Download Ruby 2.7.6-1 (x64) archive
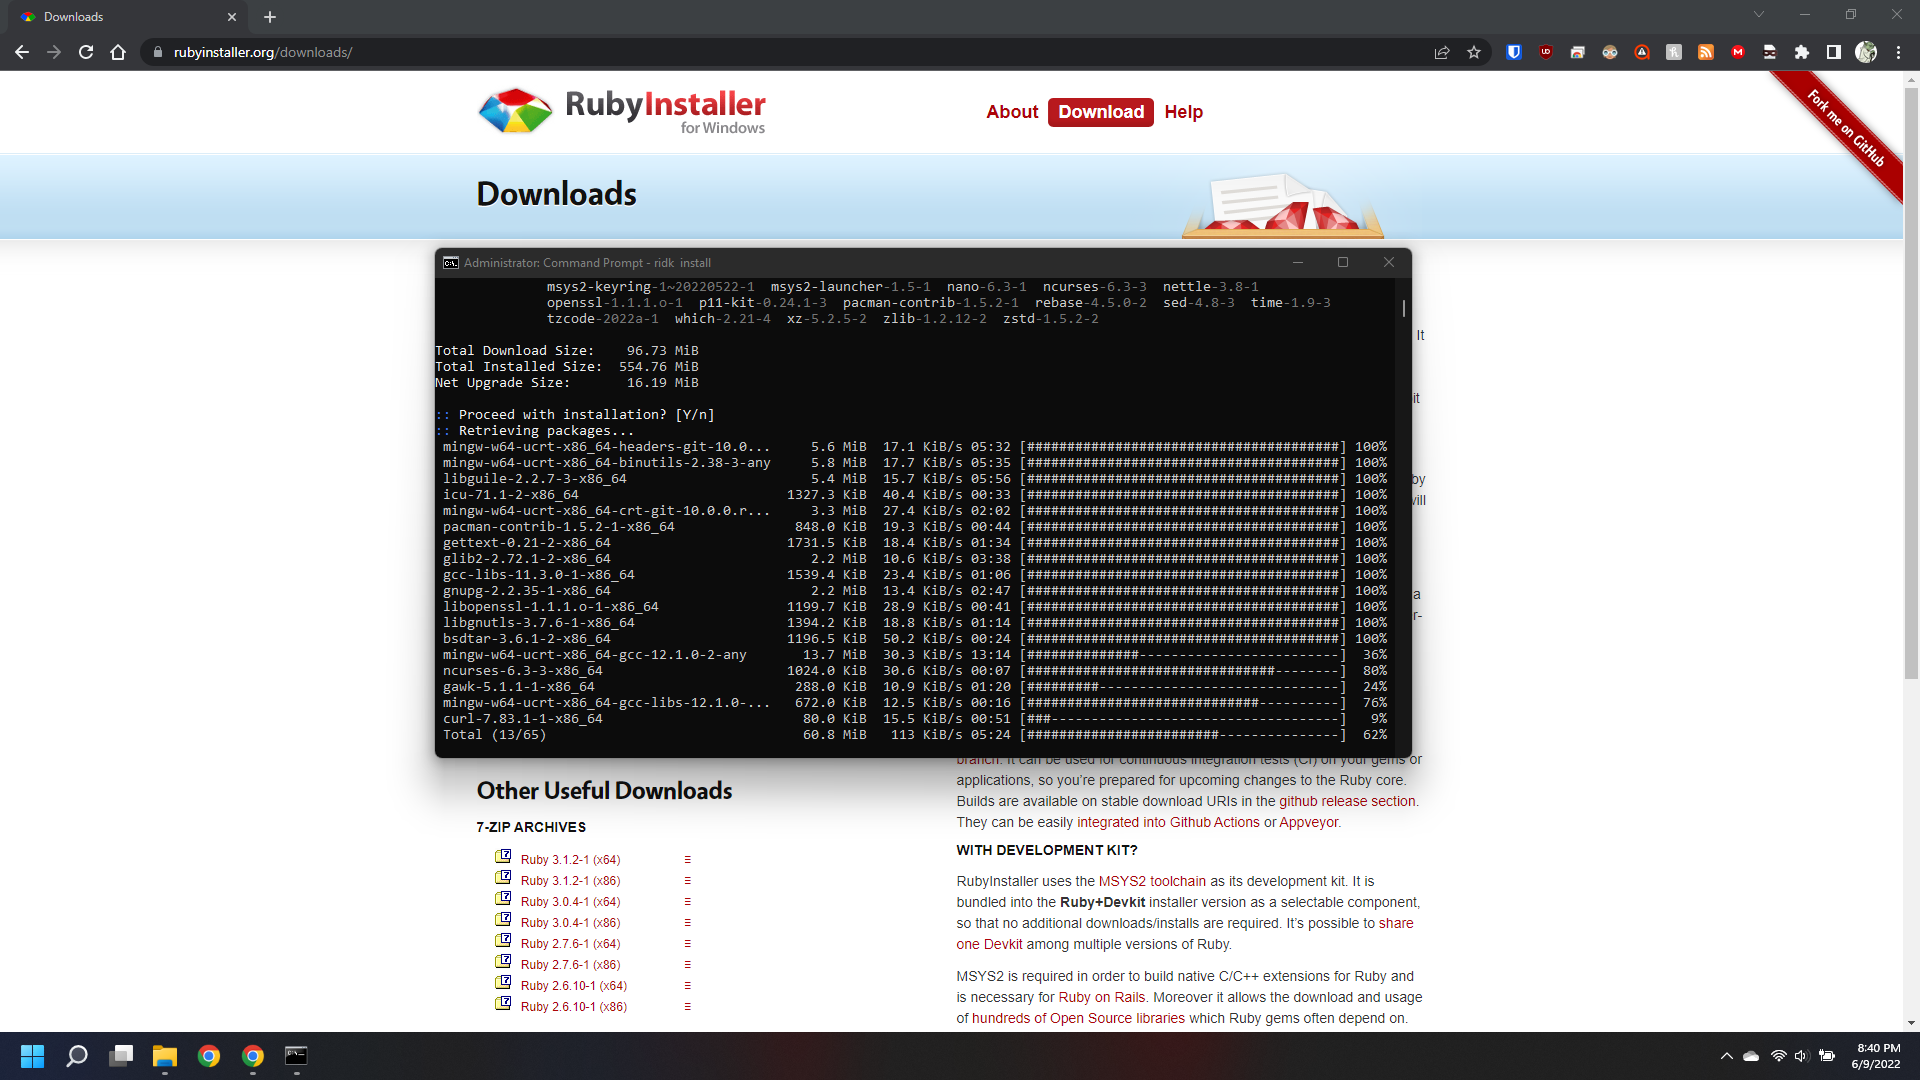Viewport: 1920px width, 1080px height. click(x=570, y=944)
